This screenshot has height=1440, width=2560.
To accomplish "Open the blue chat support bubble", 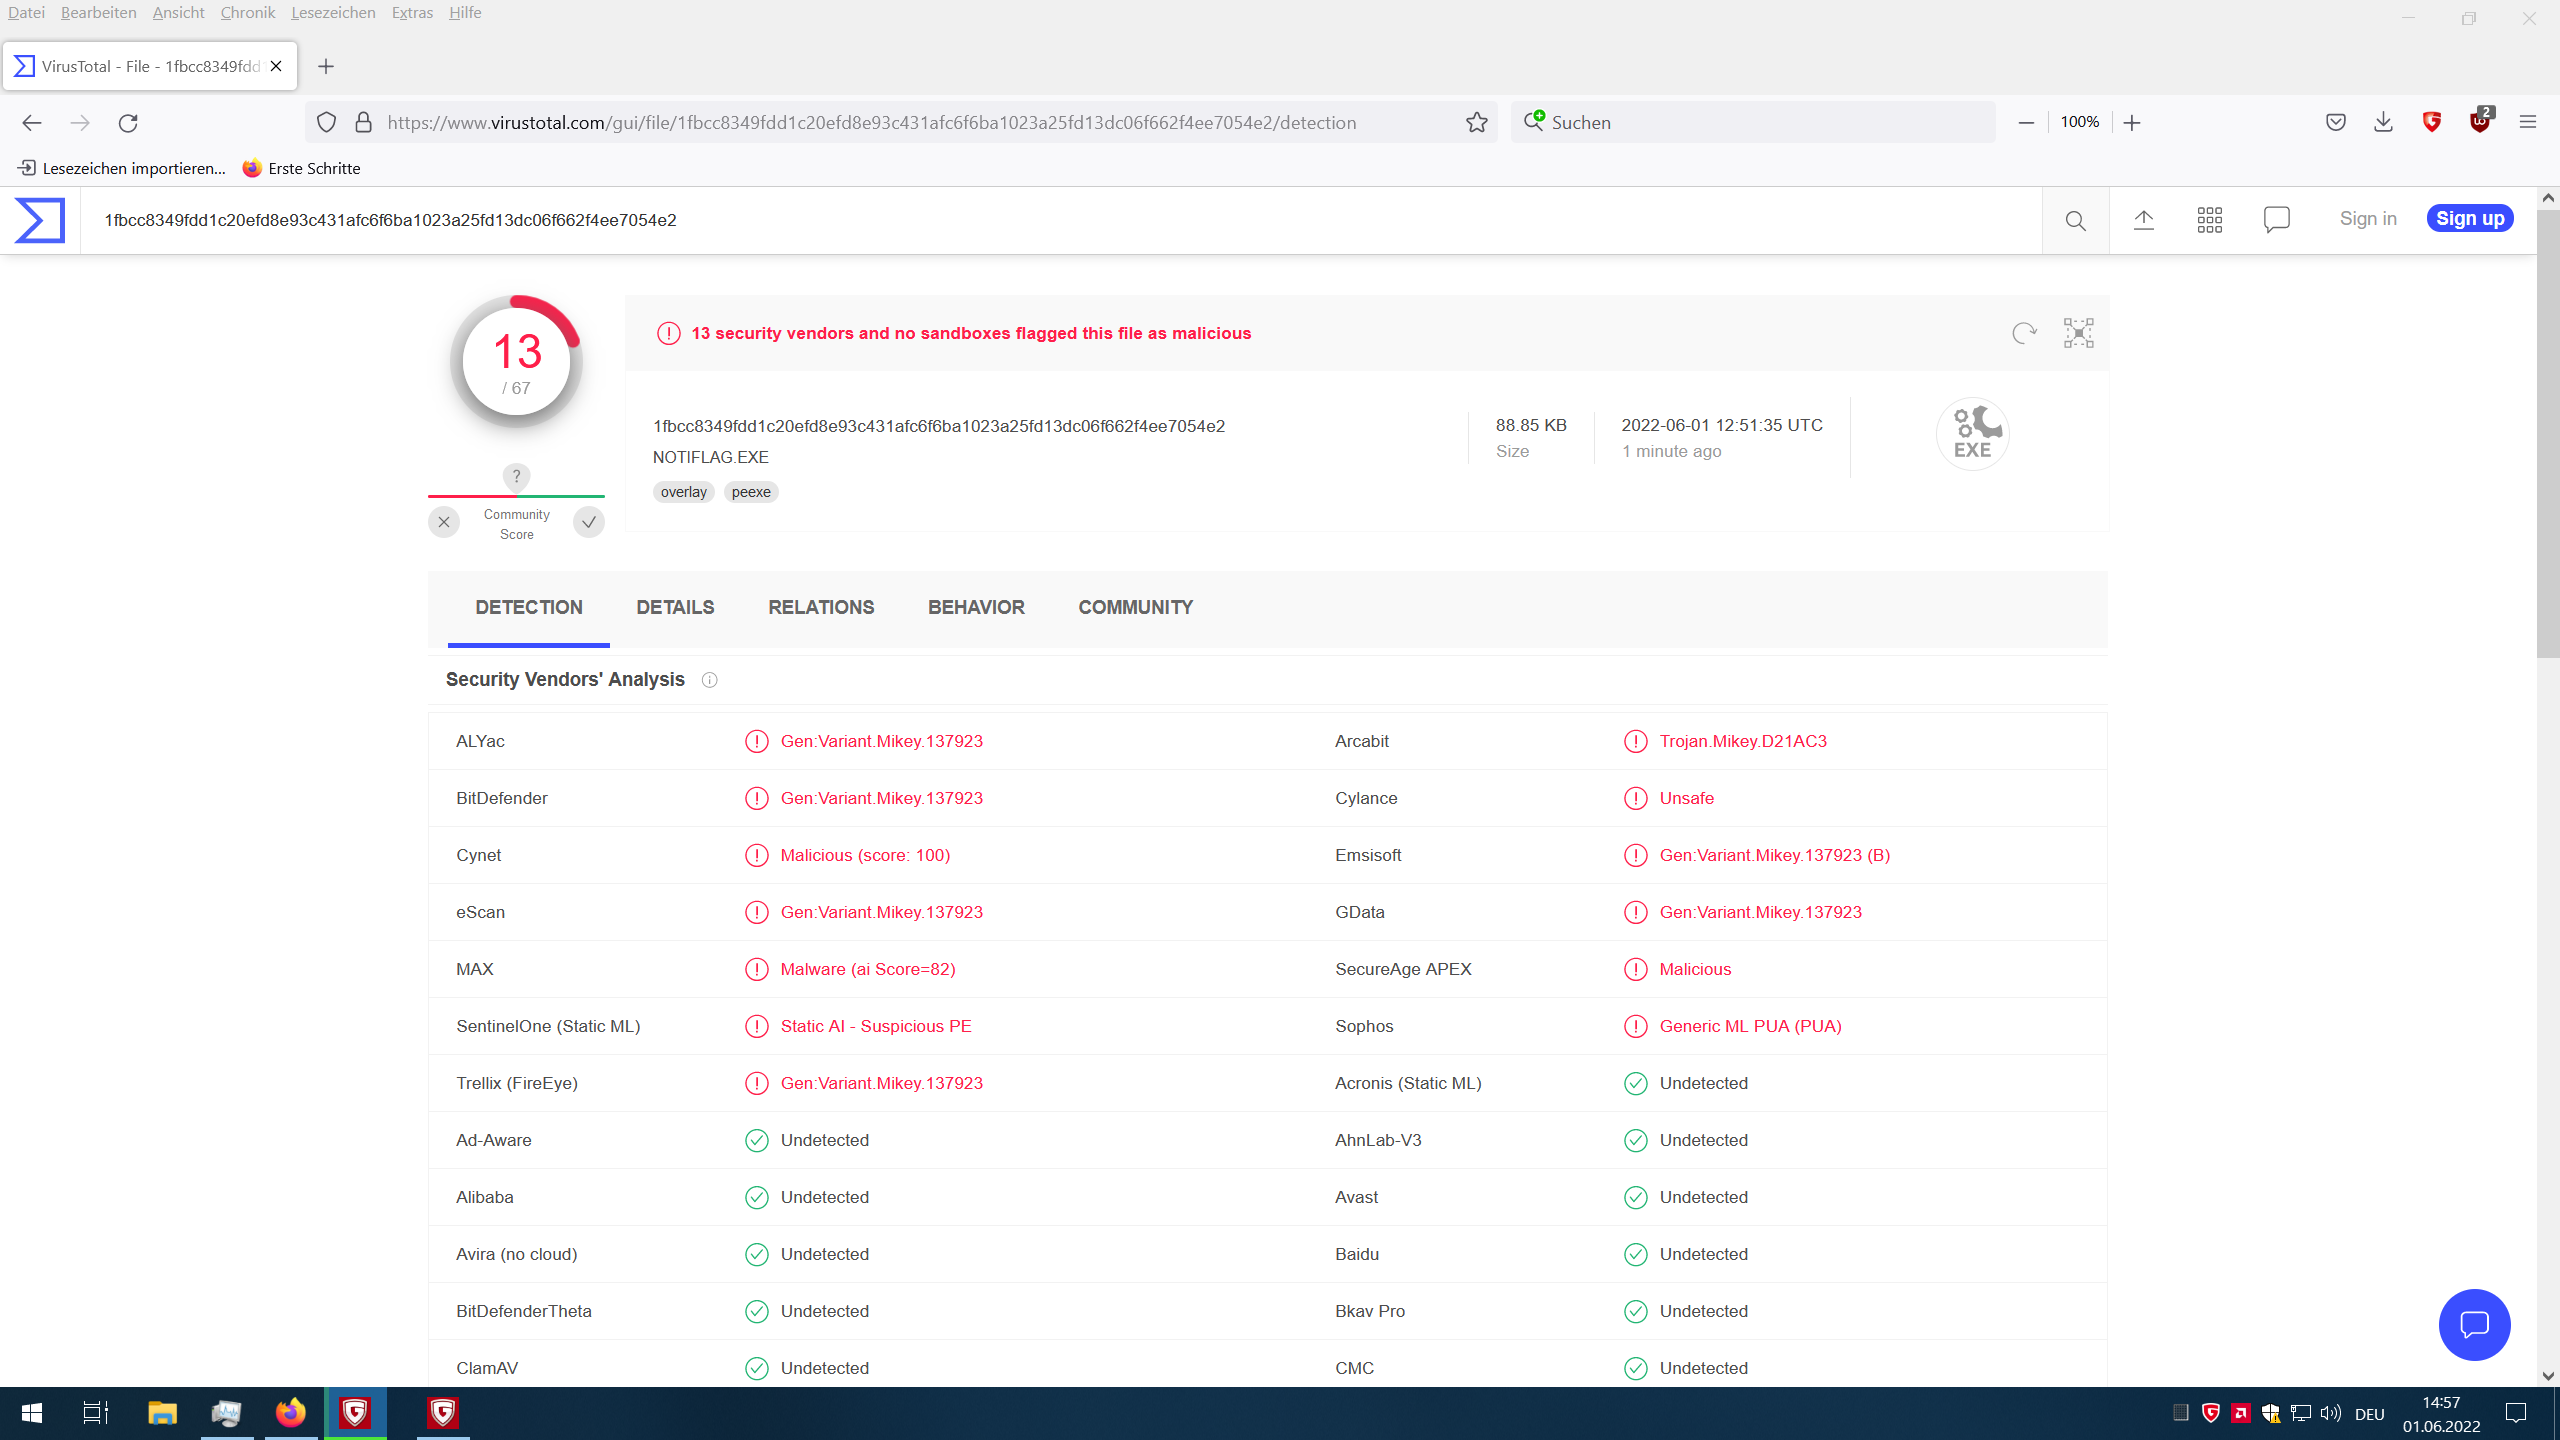I will tap(2474, 1324).
